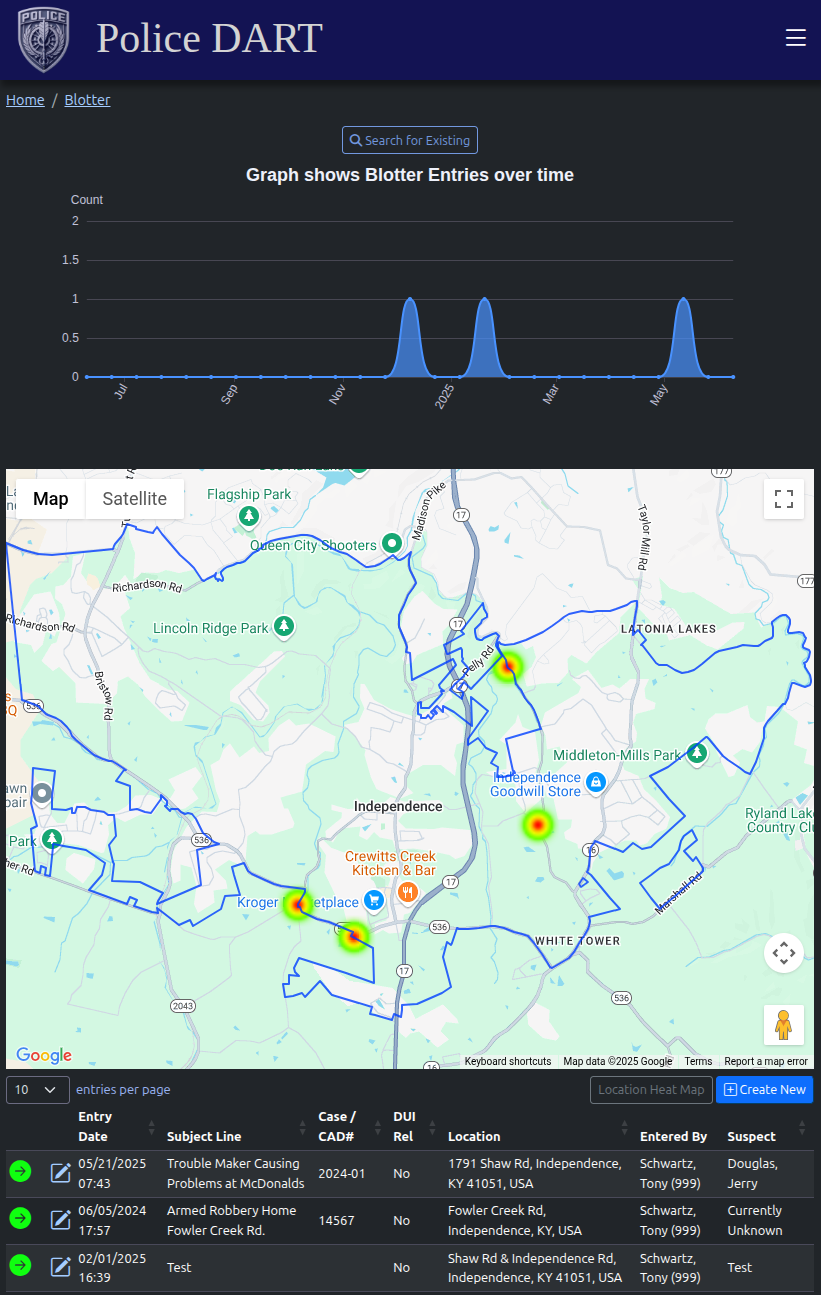This screenshot has height=1295, width=821.
Task: Edit the Armed Robbery blotter entry
Action: point(61,1219)
